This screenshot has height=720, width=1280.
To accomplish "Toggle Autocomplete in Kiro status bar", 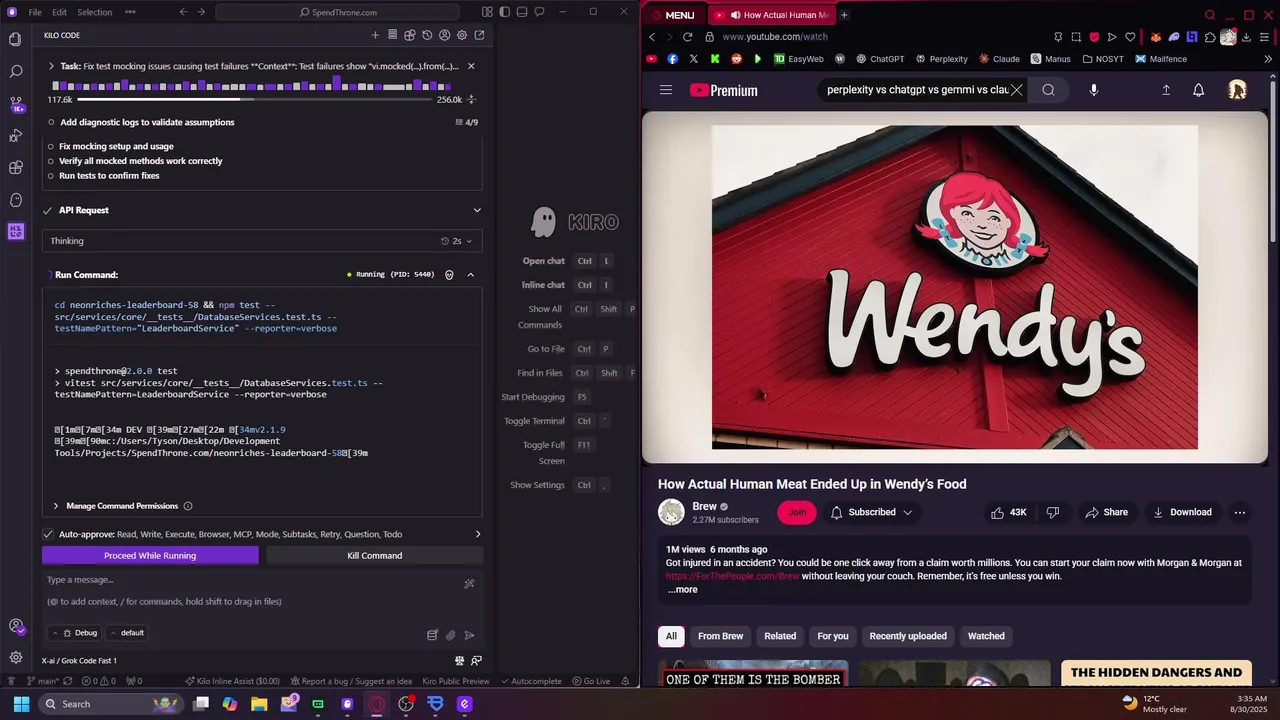I will (x=531, y=681).
